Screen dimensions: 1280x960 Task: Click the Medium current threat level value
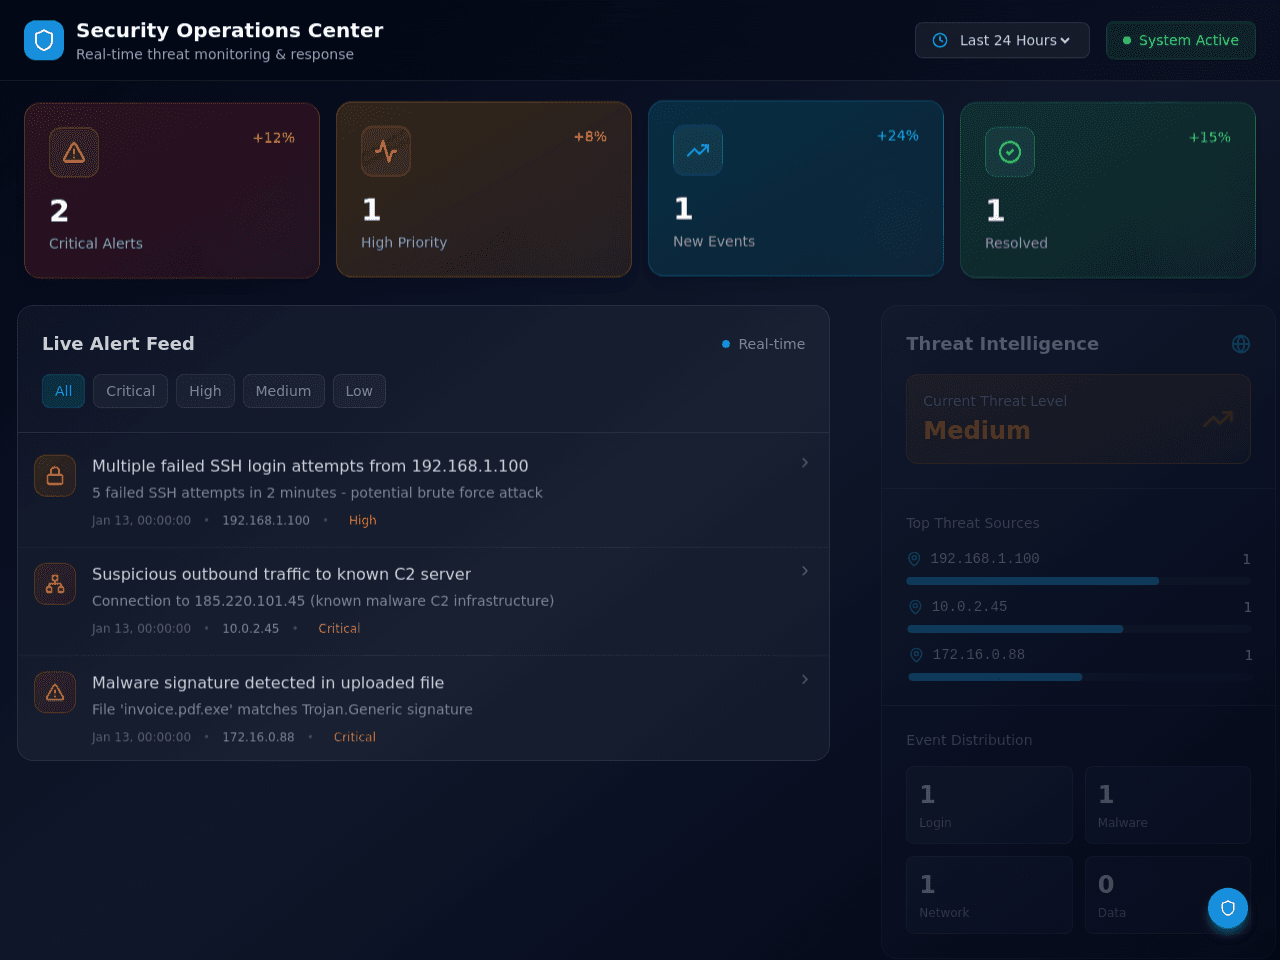pos(977,430)
